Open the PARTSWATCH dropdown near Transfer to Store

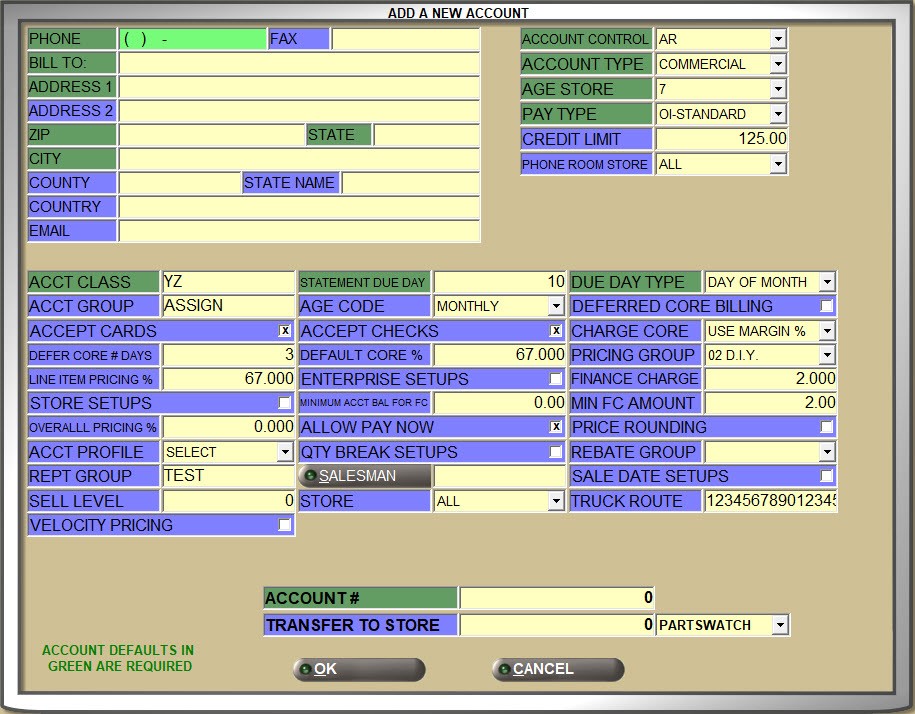tap(781, 624)
